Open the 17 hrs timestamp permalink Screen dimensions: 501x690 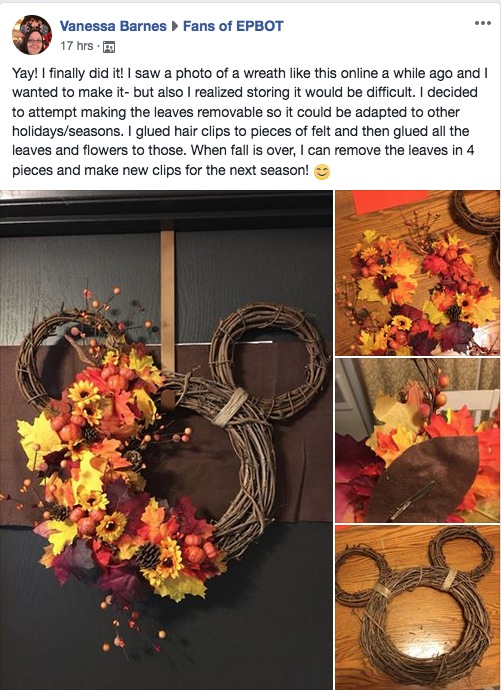[77, 46]
